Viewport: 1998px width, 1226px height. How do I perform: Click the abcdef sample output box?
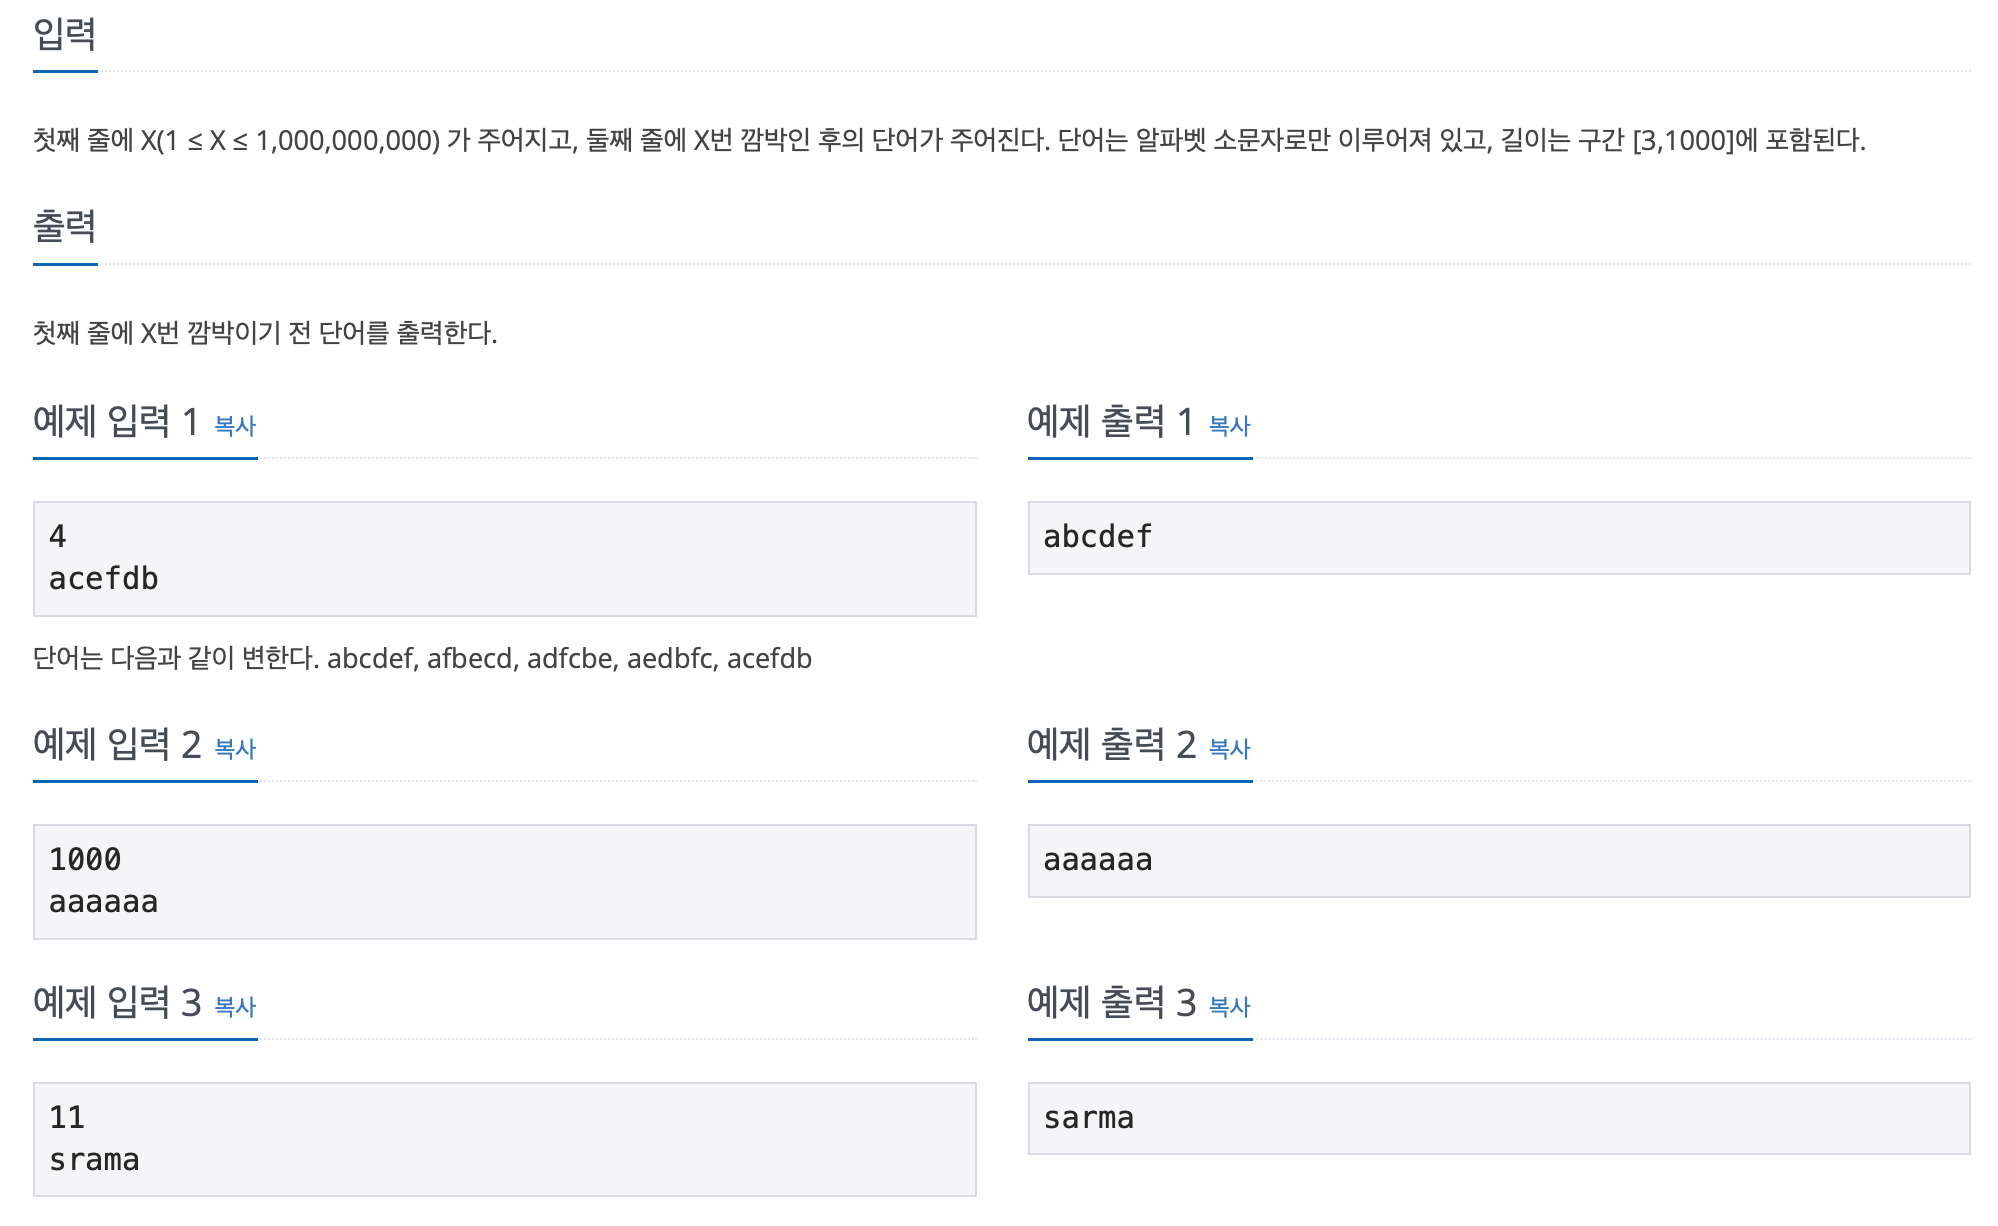(x=1499, y=538)
